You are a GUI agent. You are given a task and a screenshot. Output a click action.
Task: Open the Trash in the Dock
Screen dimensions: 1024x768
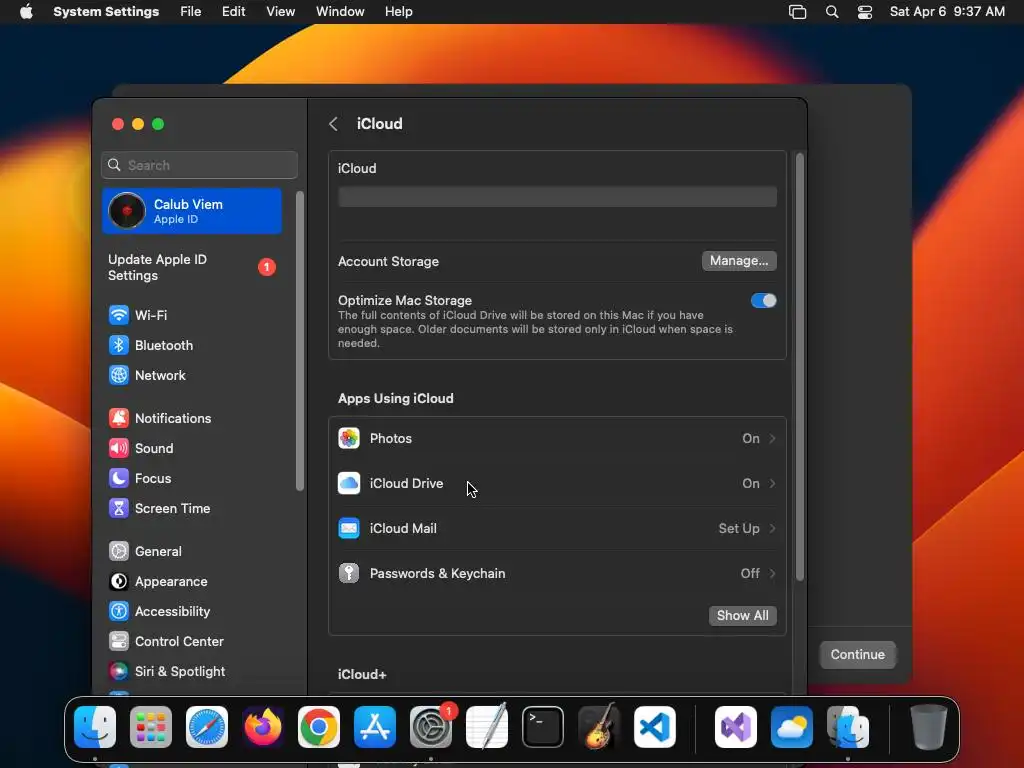(928, 727)
